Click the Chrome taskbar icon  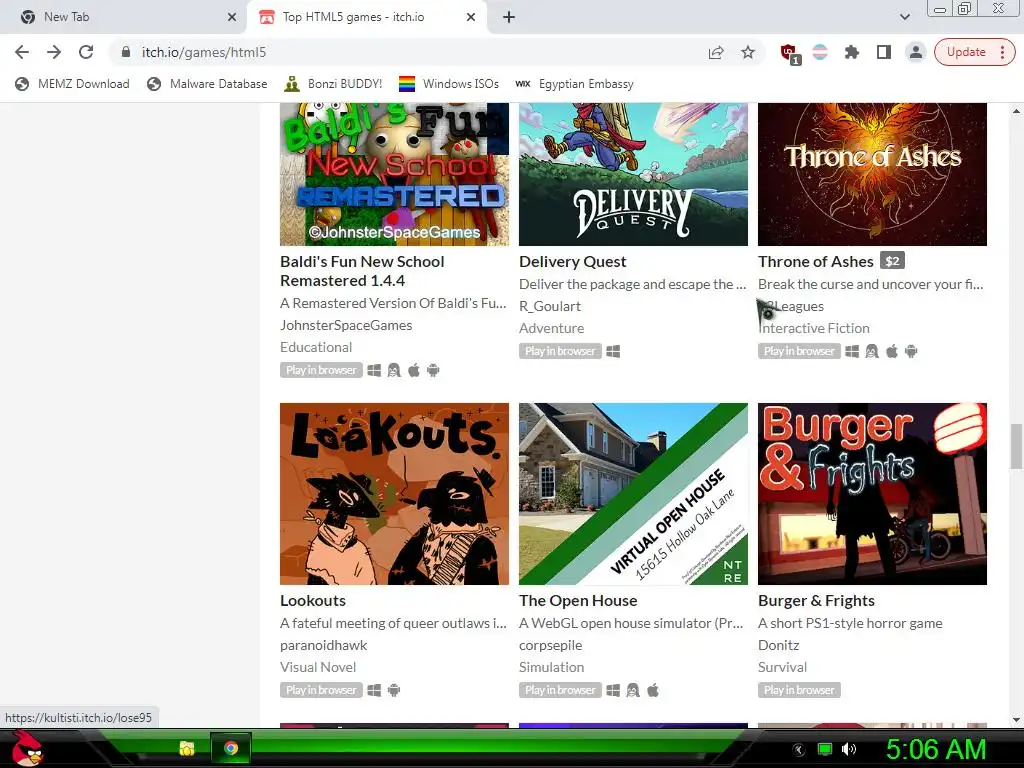click(231, 748)
